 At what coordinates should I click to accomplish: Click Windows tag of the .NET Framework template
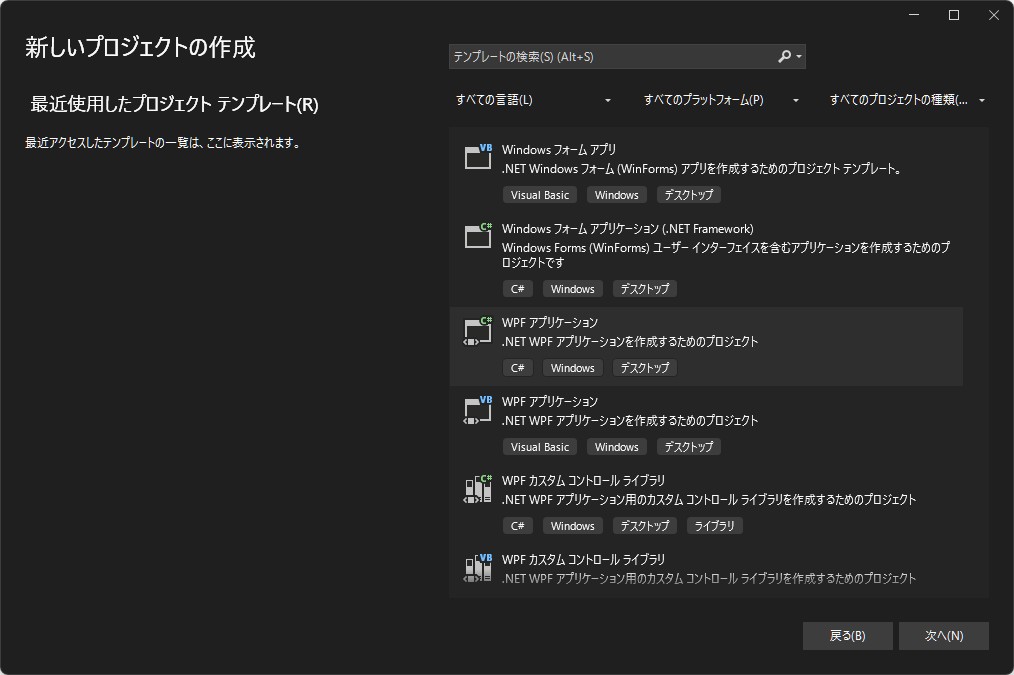pyautogui.click(x=572, y=289)
